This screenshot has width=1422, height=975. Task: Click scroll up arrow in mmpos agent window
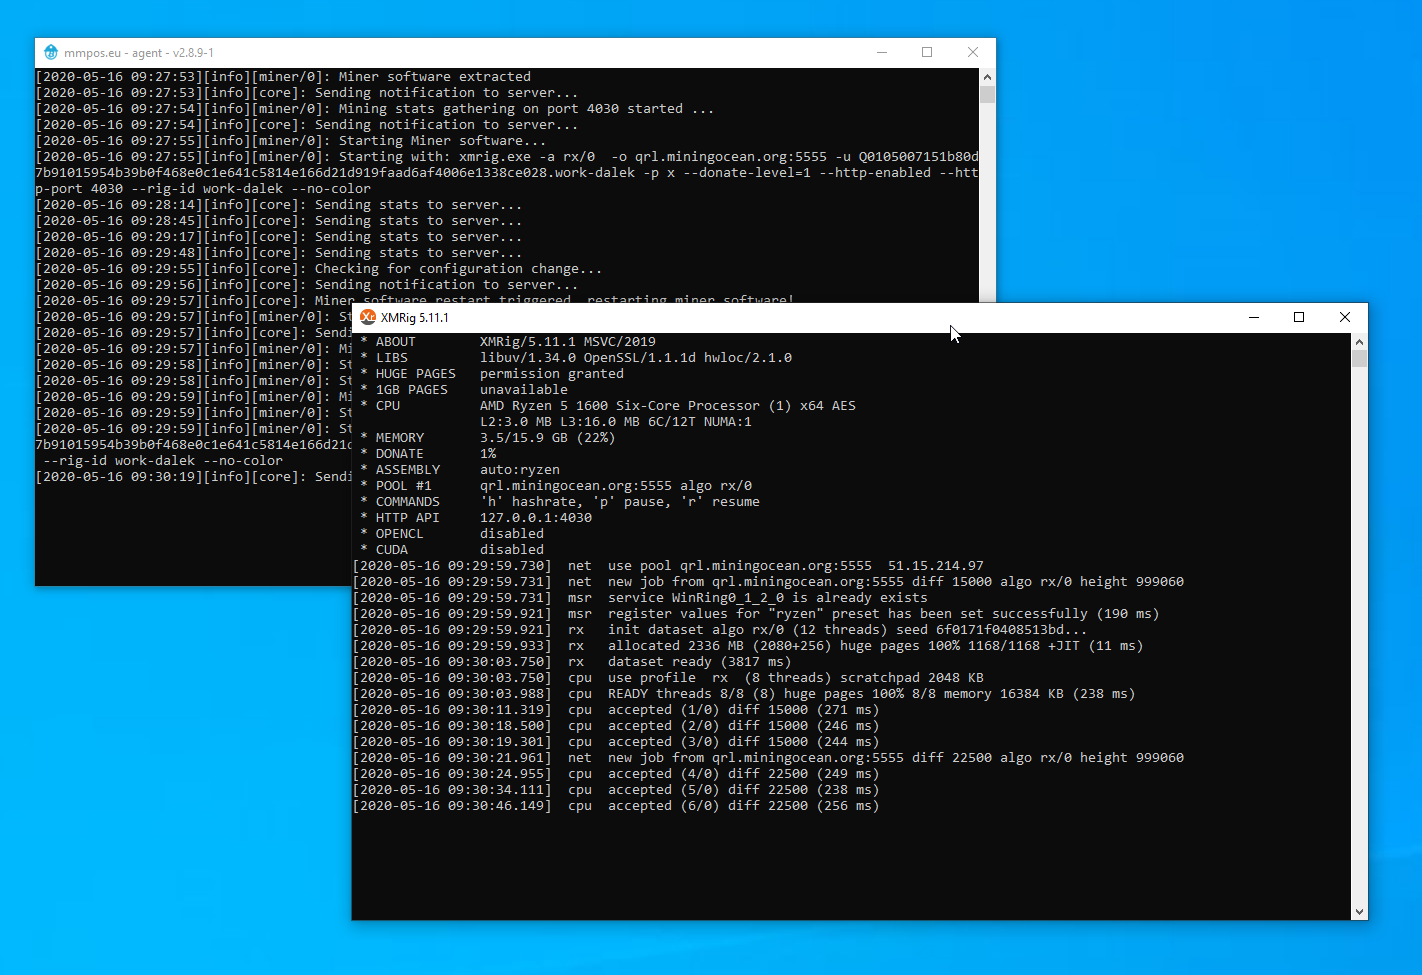tap(987, 77)
